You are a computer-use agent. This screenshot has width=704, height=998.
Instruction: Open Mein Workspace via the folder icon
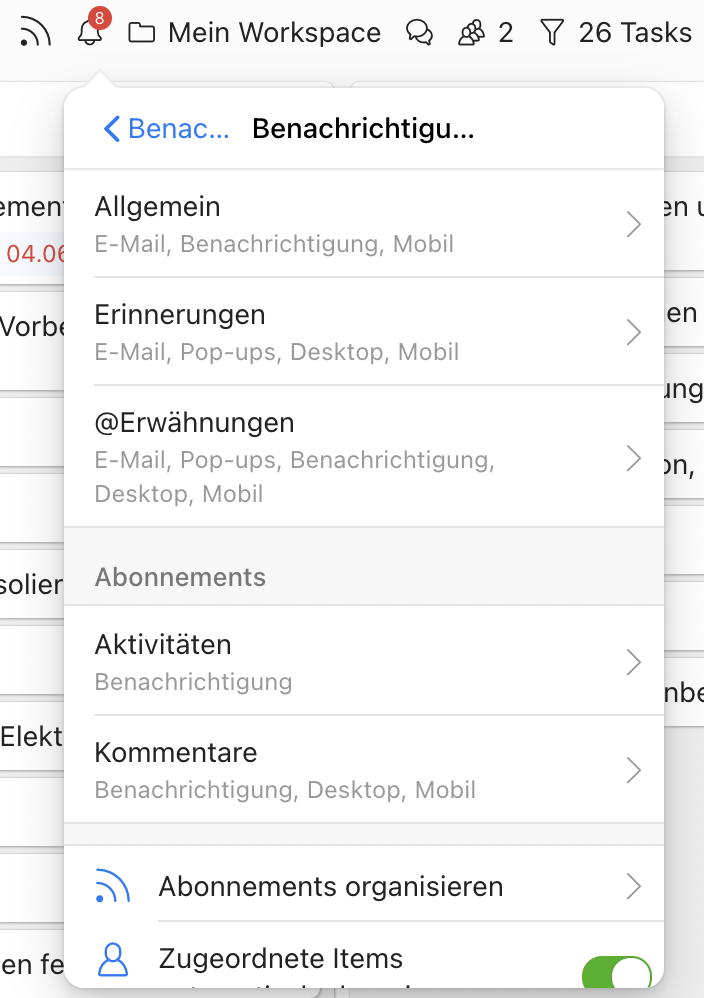click(x=141, y=32)
